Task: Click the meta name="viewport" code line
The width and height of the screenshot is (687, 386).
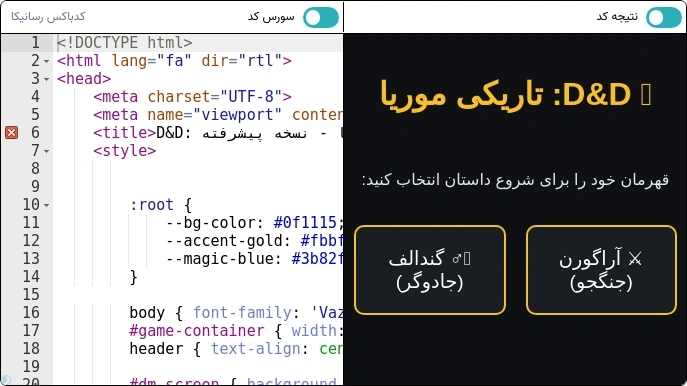Action: coord(218,115)
